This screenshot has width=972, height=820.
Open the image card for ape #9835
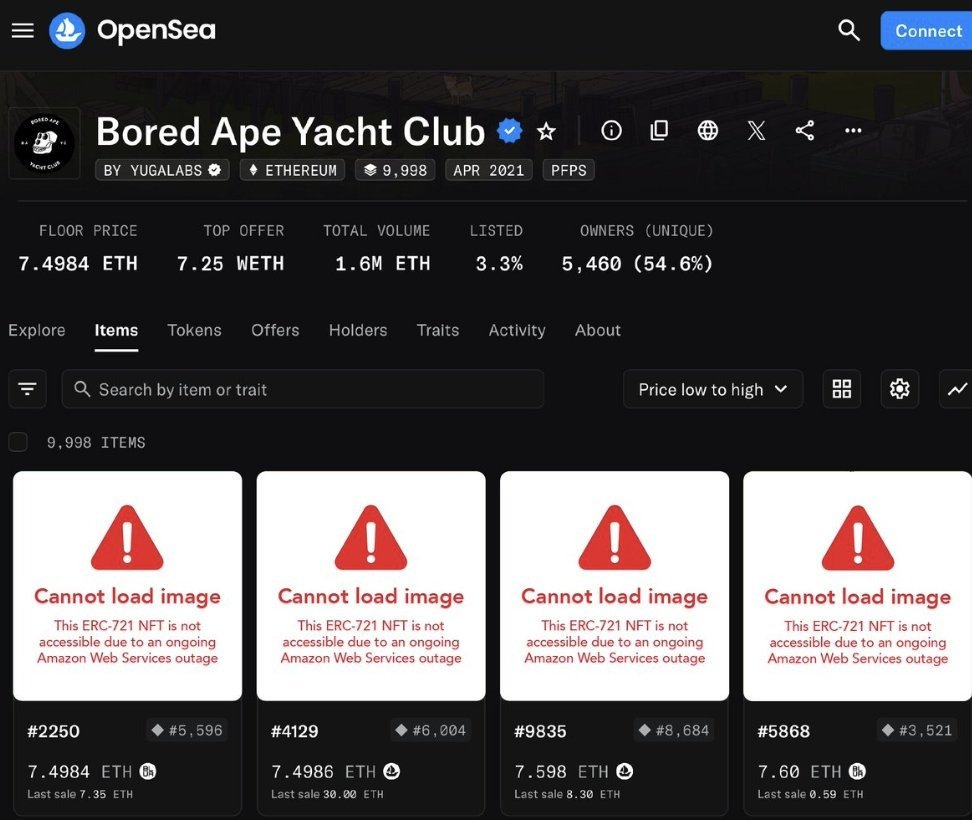coord(614,586)
